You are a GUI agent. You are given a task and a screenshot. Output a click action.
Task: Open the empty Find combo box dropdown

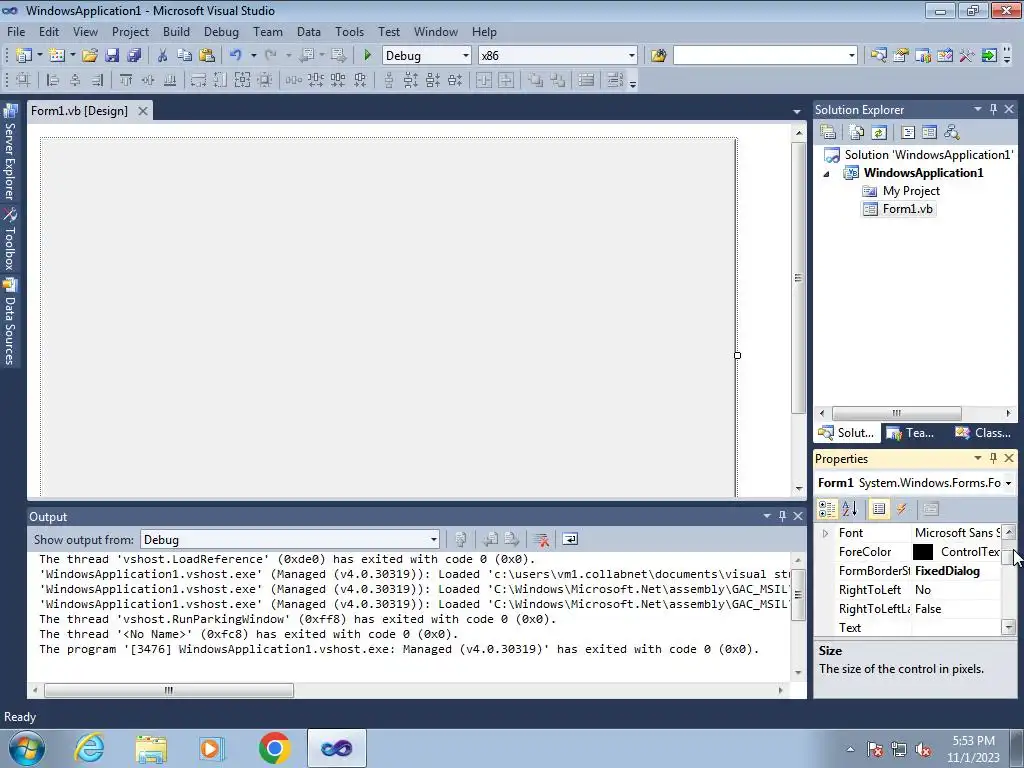(852, 56)
